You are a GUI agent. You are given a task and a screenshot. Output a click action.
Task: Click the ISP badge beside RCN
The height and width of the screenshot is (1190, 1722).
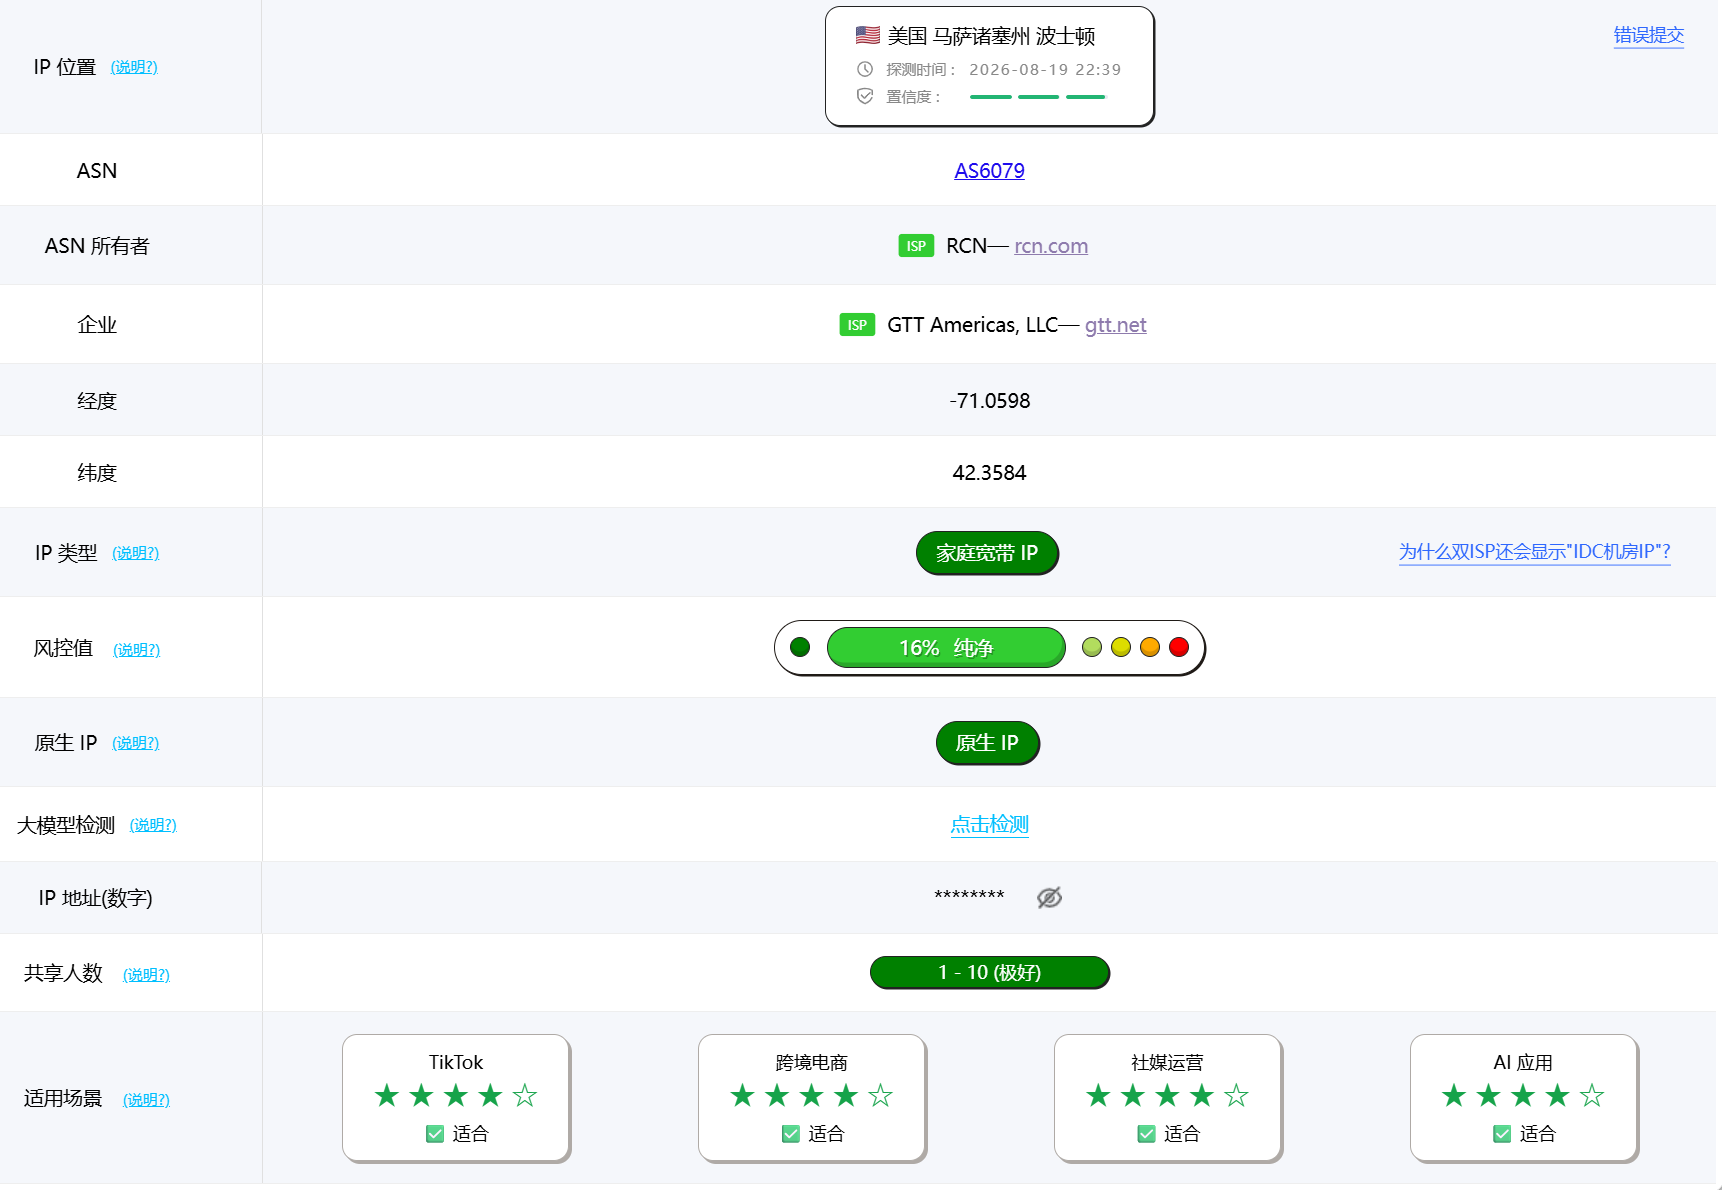(x=916, y=246)
